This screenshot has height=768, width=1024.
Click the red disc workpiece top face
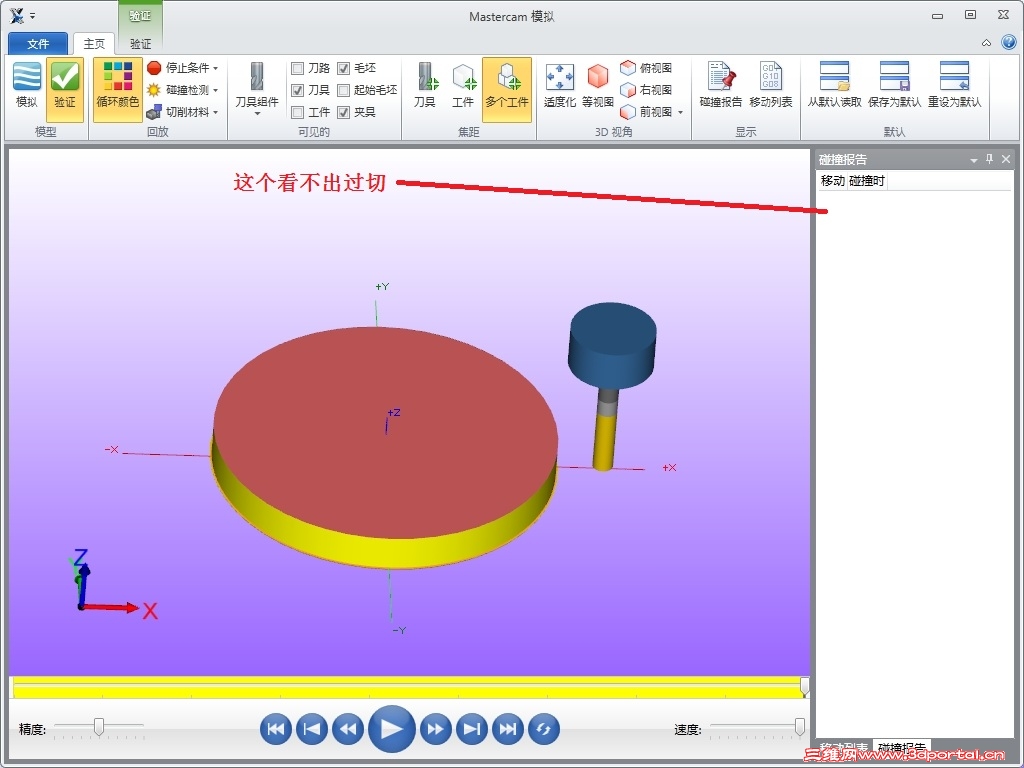pyautogui.click(x=385, y=432)
